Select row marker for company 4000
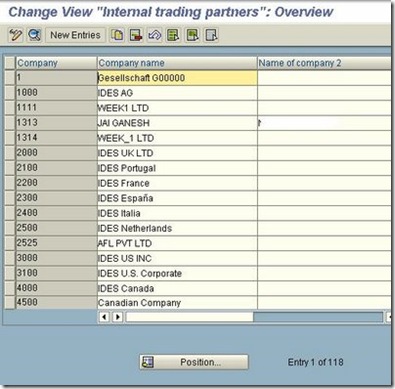Screen dimensions: 395x389 pos(10,288)
